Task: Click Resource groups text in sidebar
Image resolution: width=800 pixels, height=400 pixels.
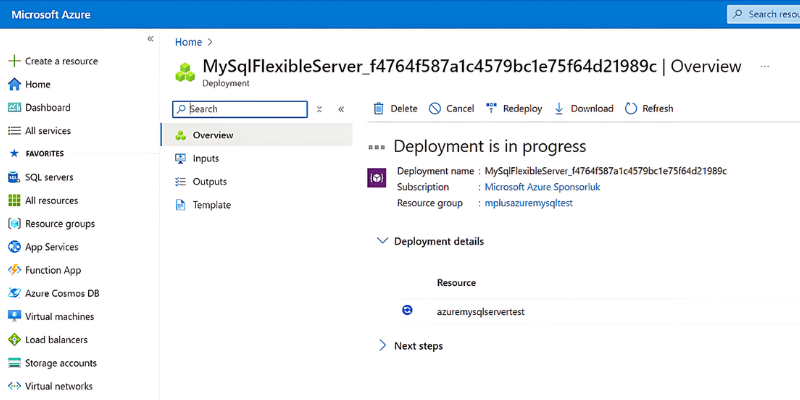Action: (x=60, y=223)
